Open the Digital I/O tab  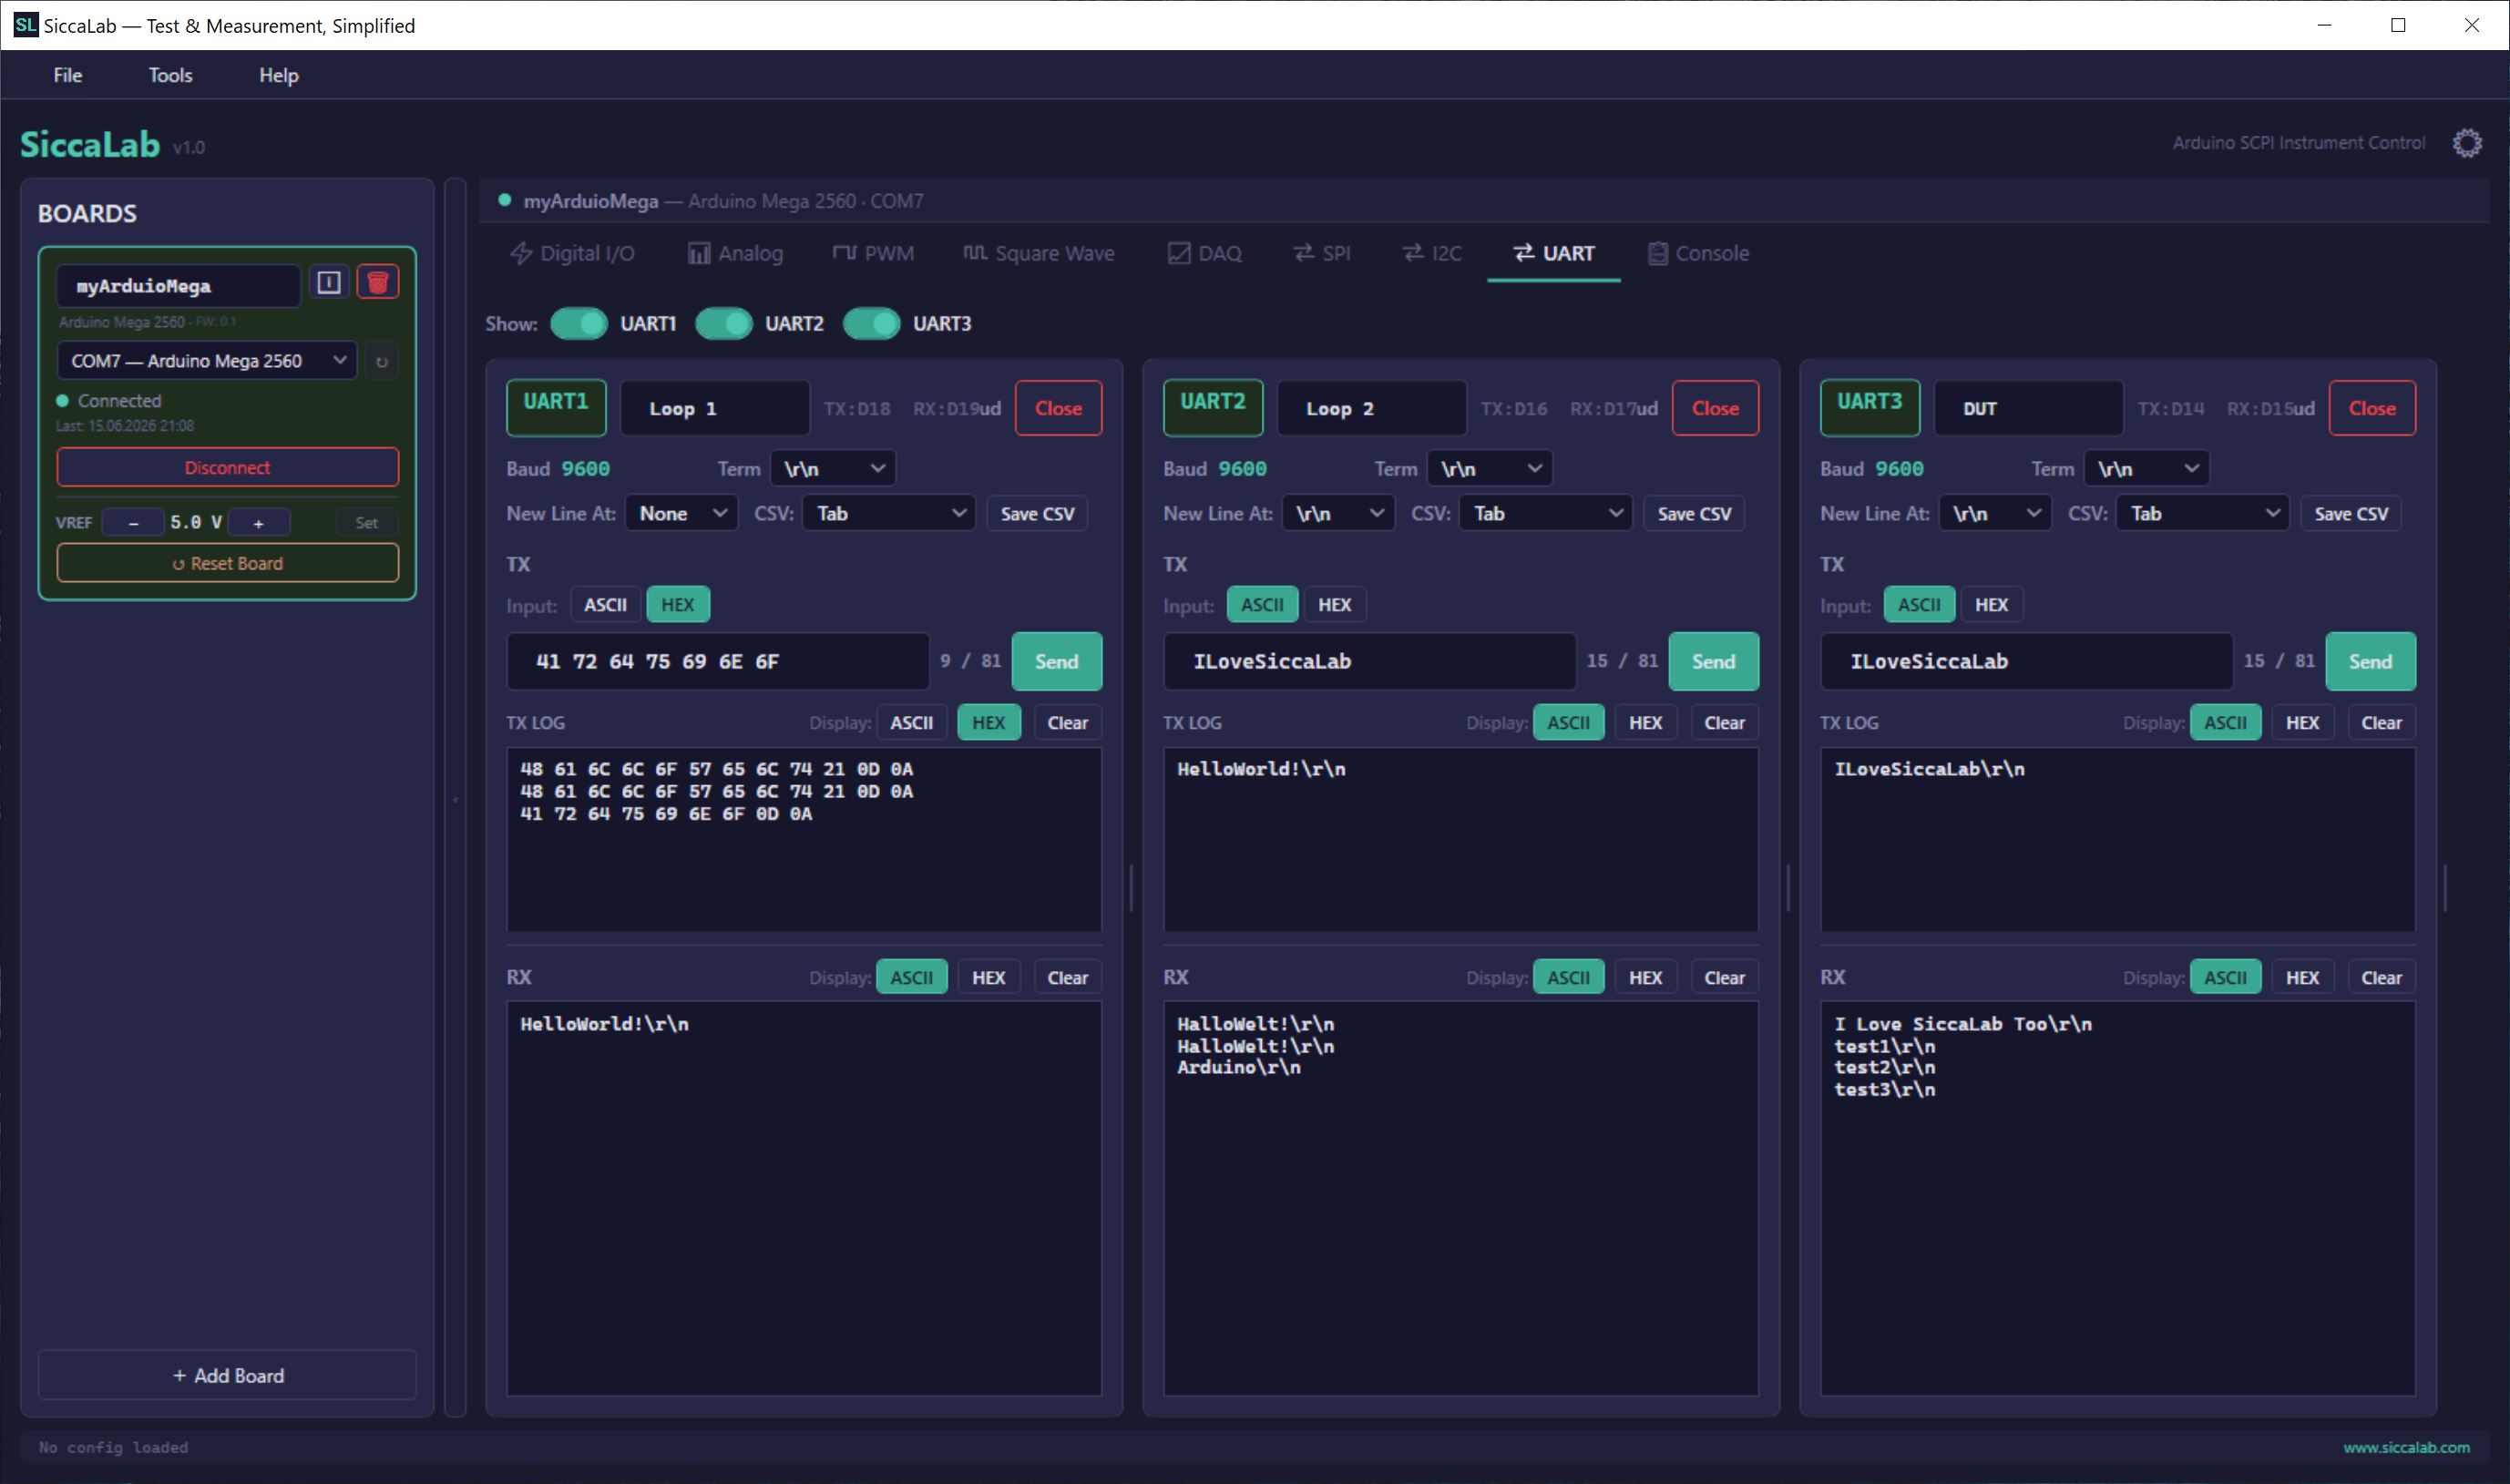573,253
